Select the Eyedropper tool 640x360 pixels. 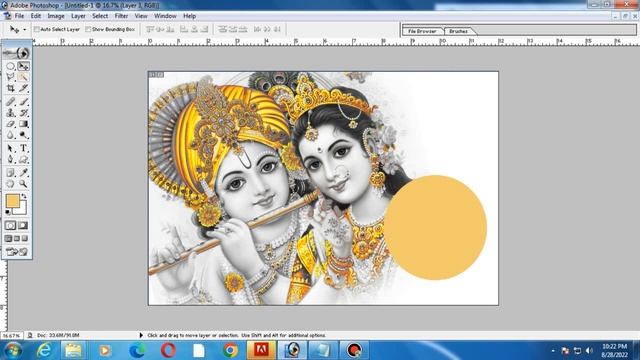23,173
